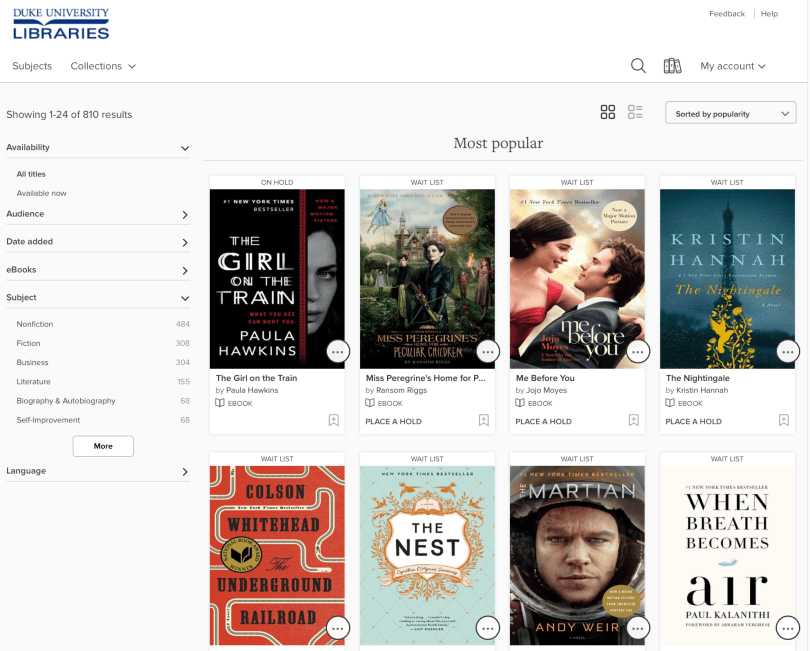The height and width of the screenshot is (651, 810).
Task: Open options menu on The Girl on the Train cover
Action: click(338, 351)
